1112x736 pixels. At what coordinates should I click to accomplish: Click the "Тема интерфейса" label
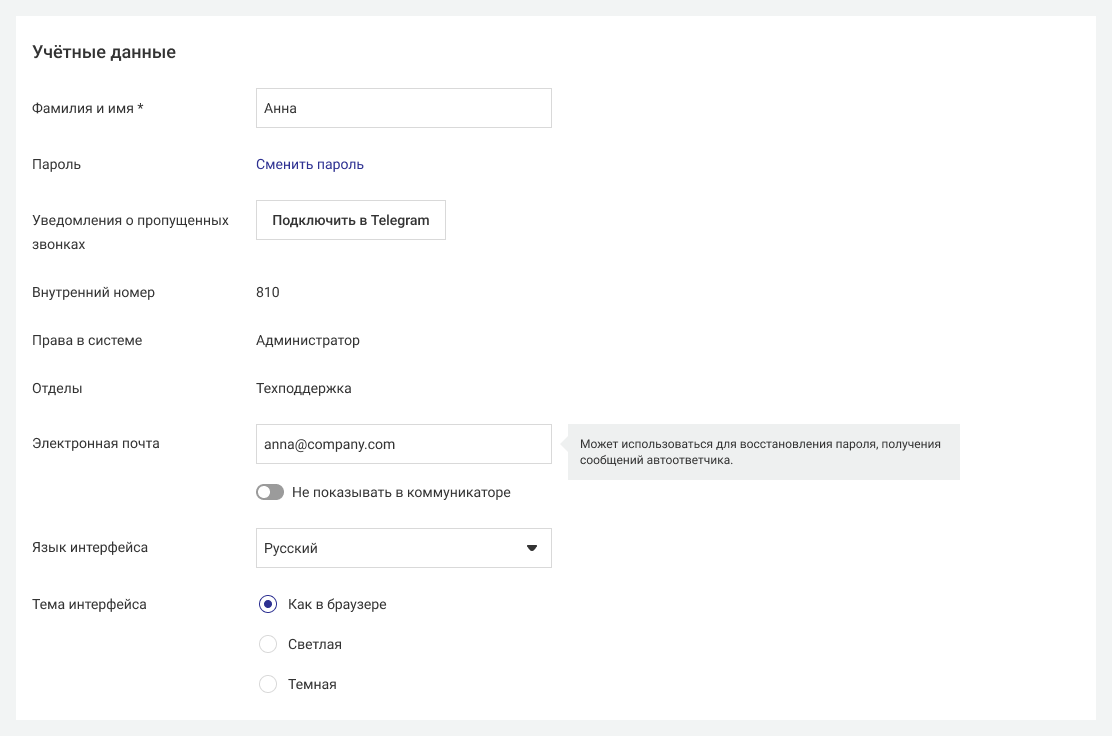pyautogui.click(x=89, y=604)
